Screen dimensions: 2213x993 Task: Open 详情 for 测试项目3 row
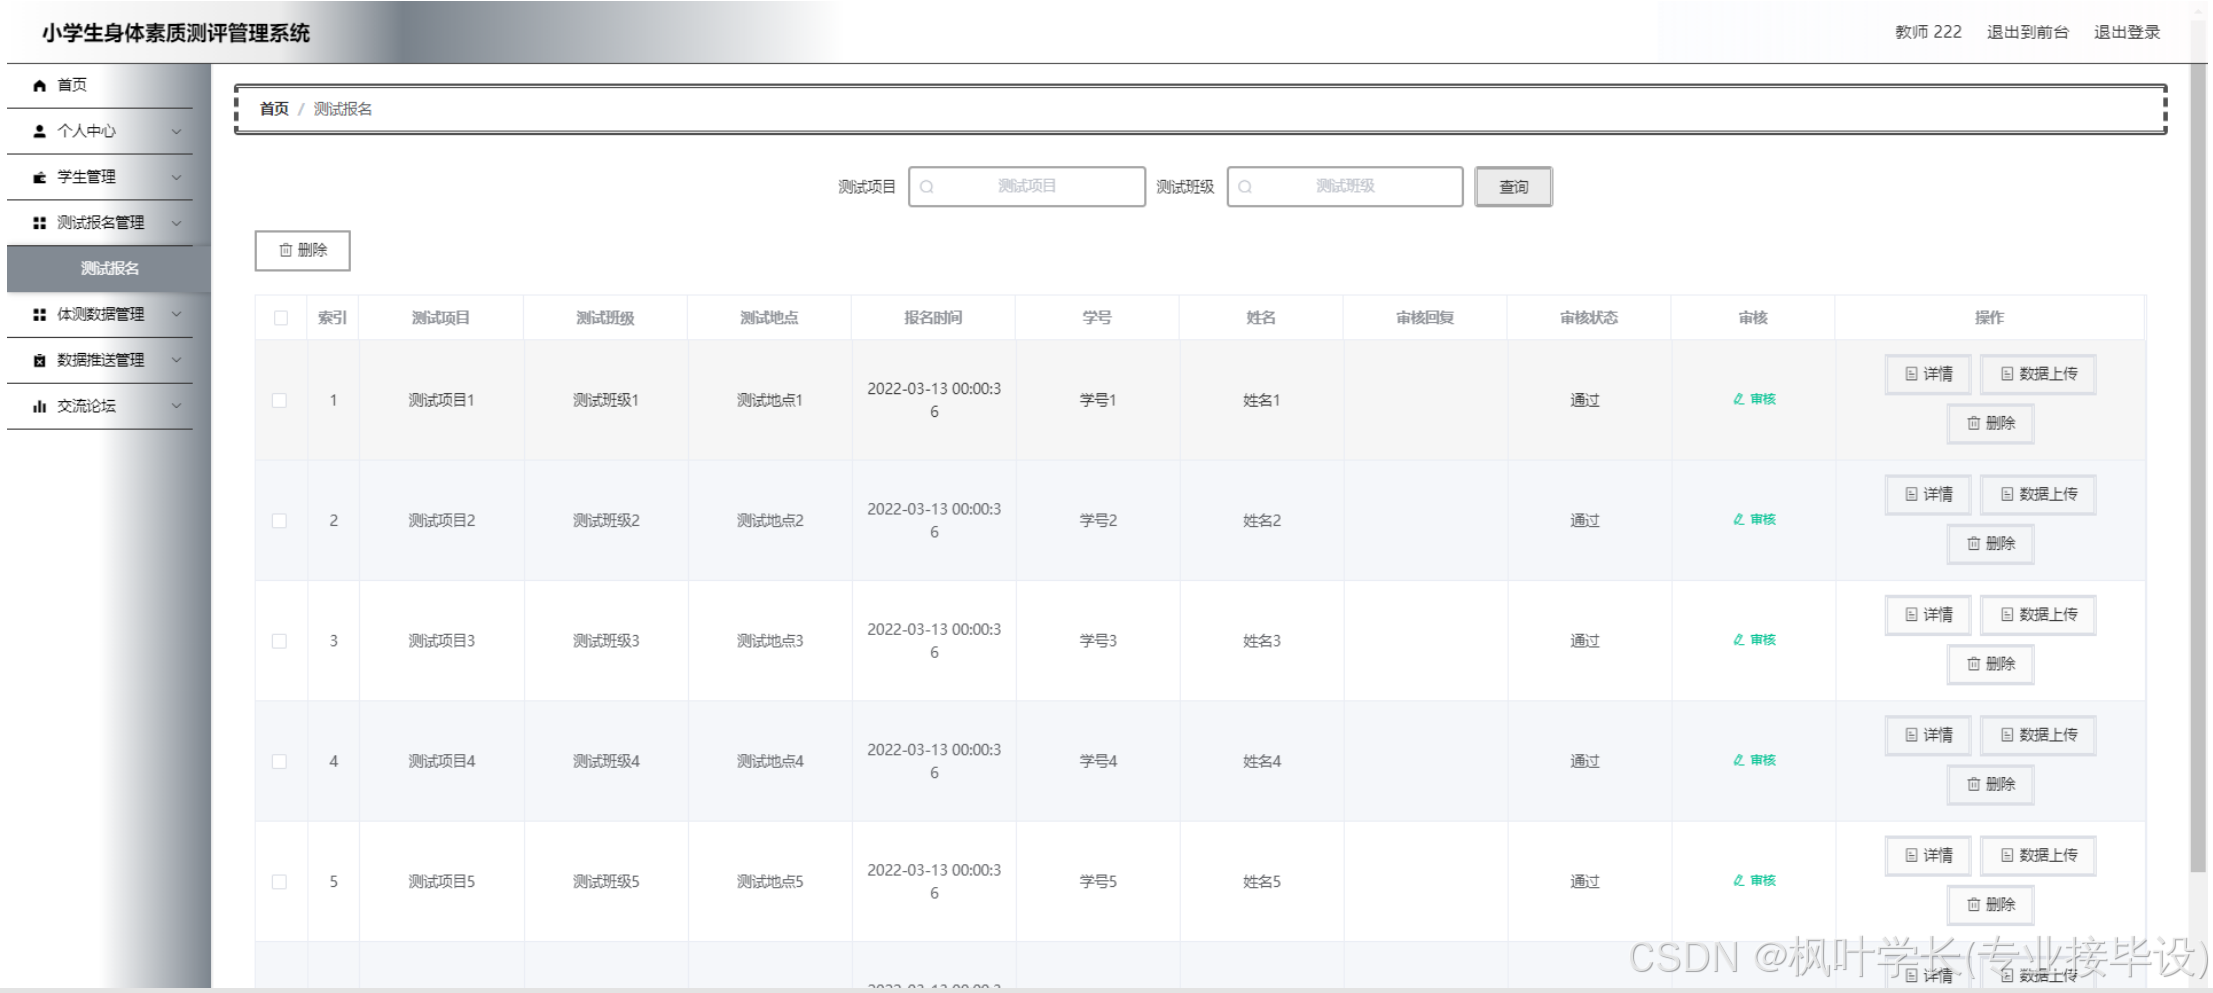[x=1928, y=614]
